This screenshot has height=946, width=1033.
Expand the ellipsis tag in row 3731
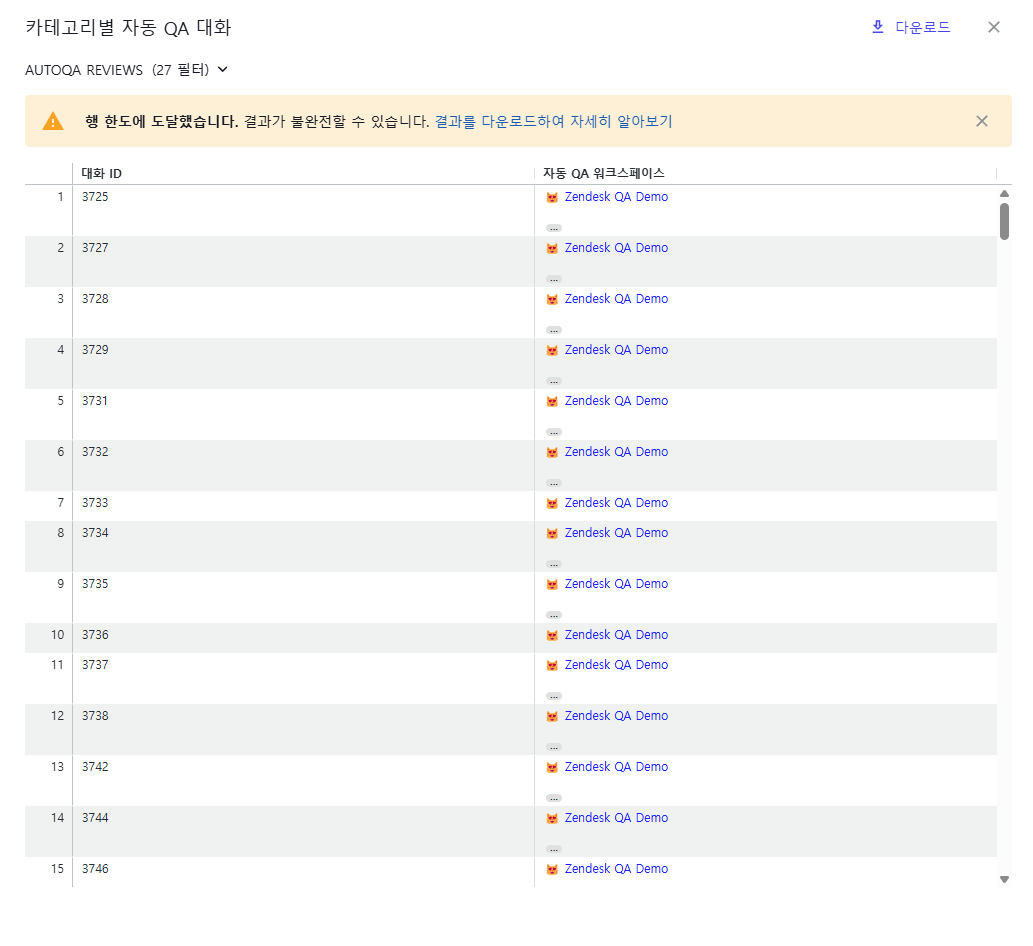(x=553, y=432)
